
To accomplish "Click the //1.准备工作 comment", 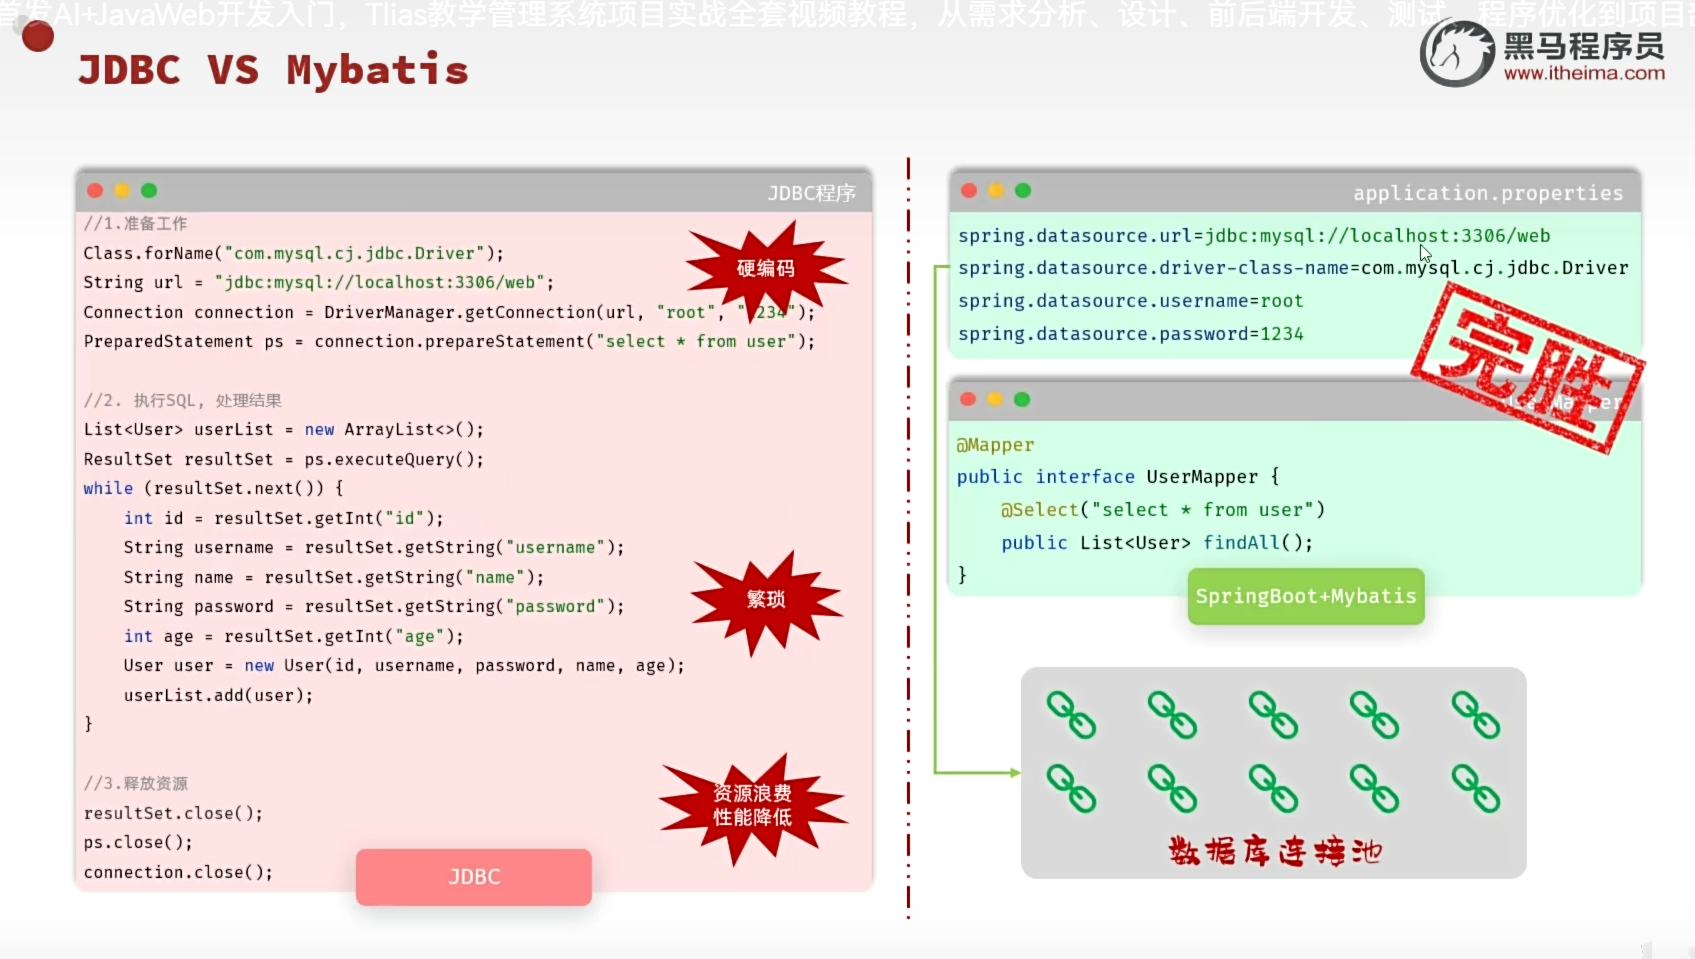I will click(135, 224).
